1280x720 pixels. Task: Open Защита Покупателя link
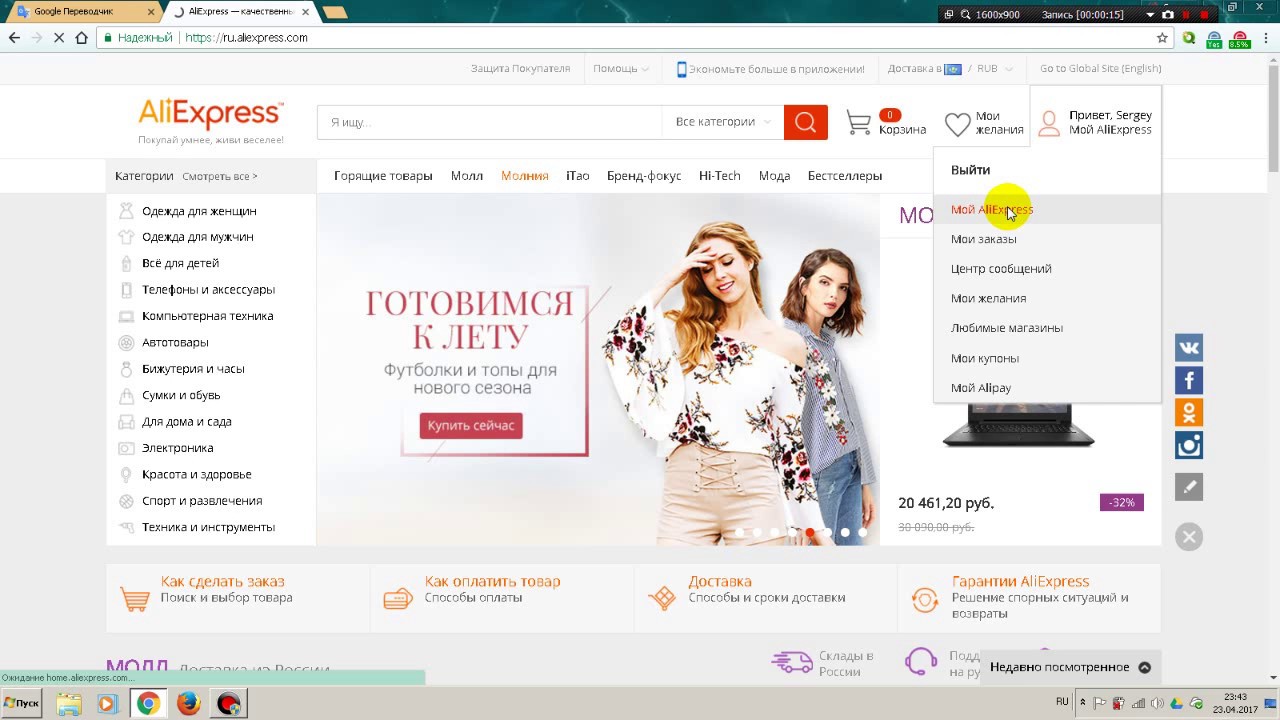click(520, 69)
